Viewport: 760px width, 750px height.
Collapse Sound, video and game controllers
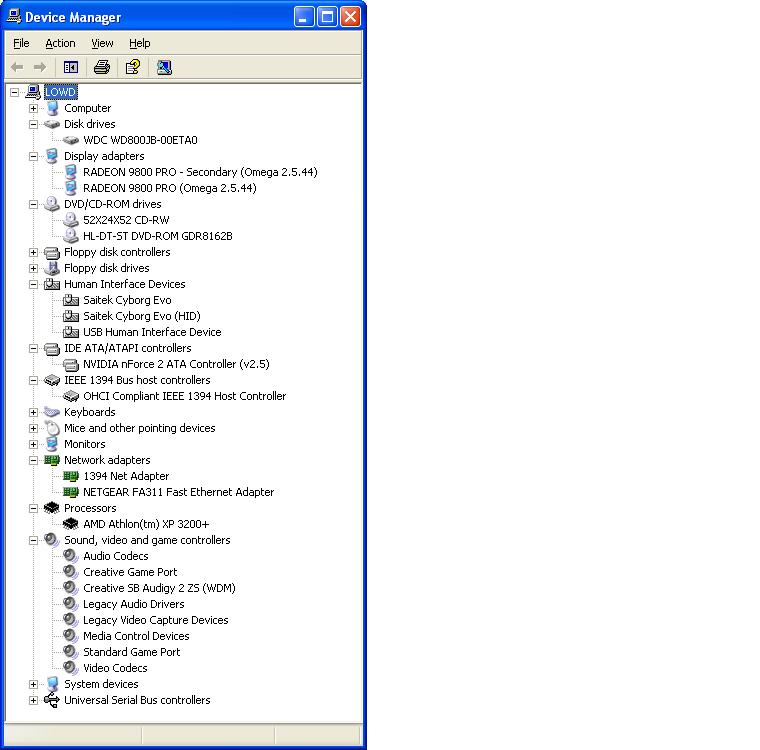pos(33,540)
